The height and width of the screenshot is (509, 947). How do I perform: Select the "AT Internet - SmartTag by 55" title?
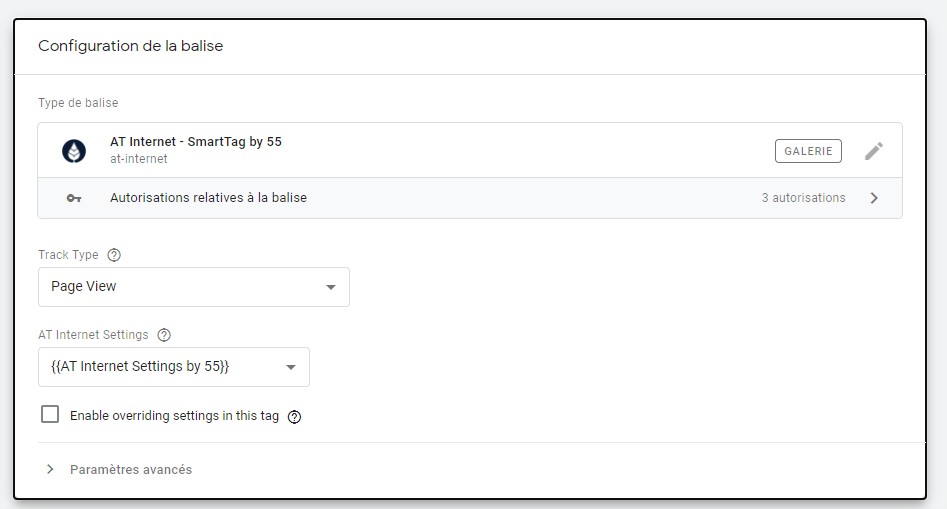pos(196,142)
